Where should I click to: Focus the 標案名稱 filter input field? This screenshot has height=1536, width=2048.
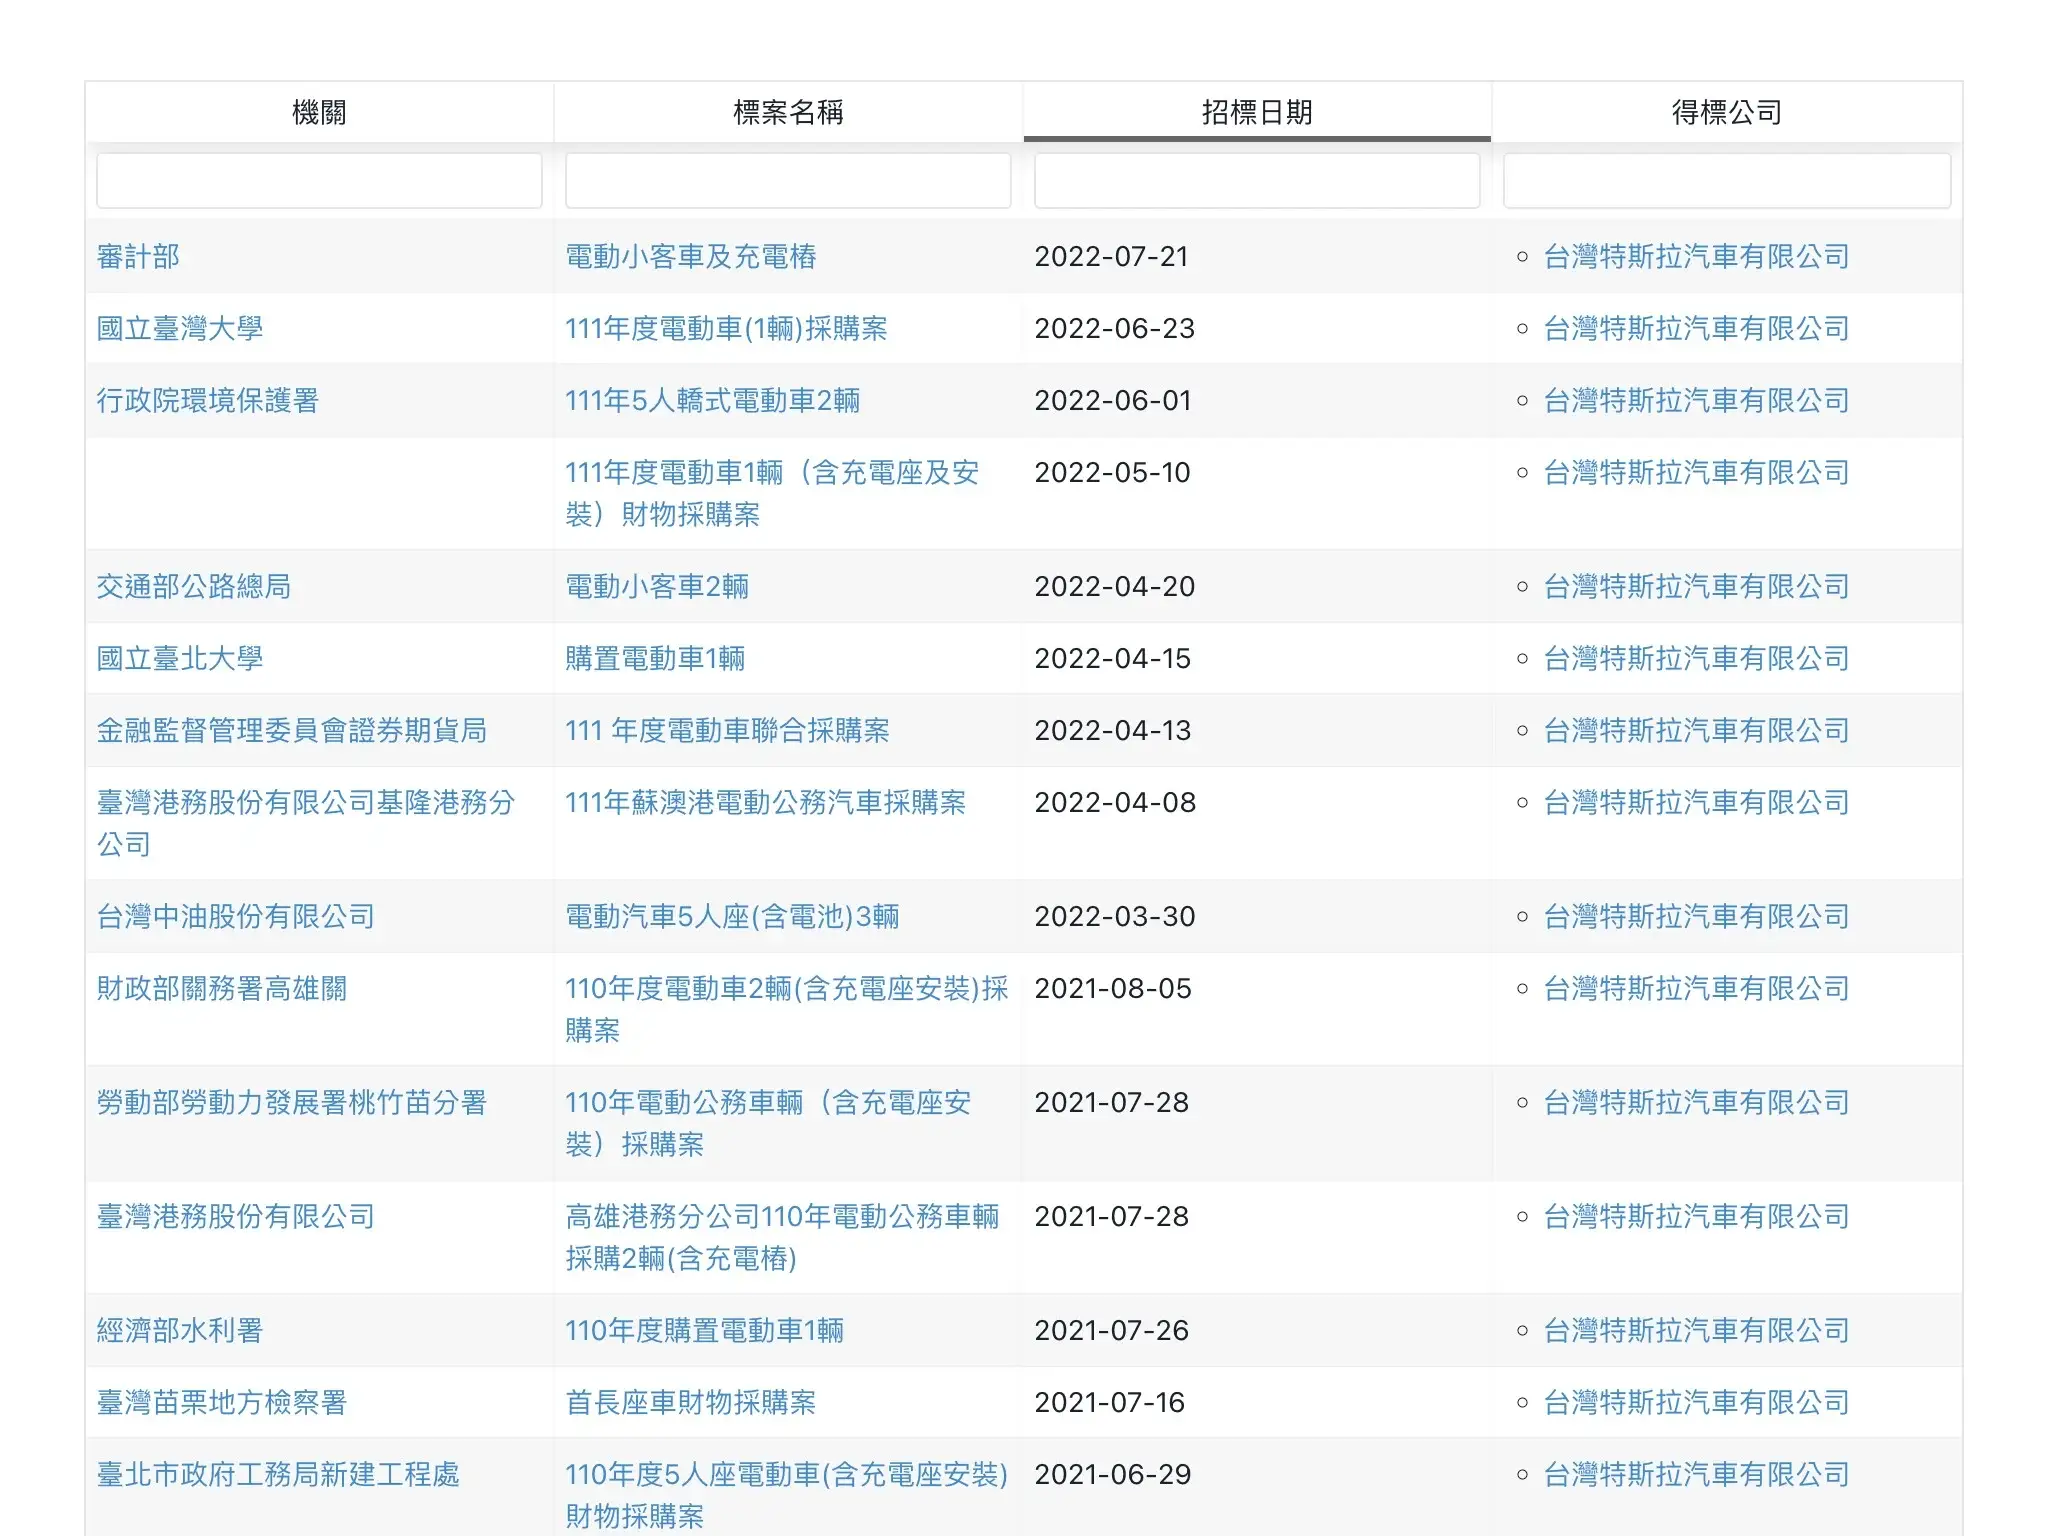point(788,181)
